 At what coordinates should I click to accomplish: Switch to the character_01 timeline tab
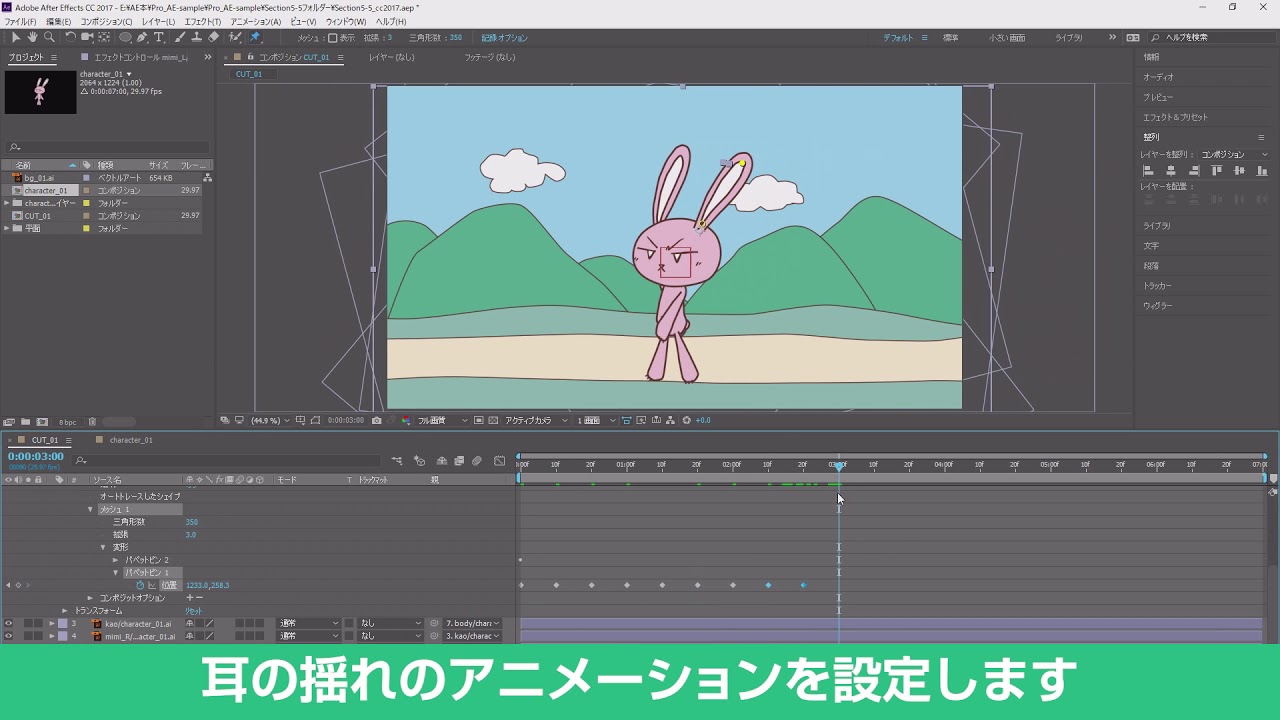(x=130, y=440)
